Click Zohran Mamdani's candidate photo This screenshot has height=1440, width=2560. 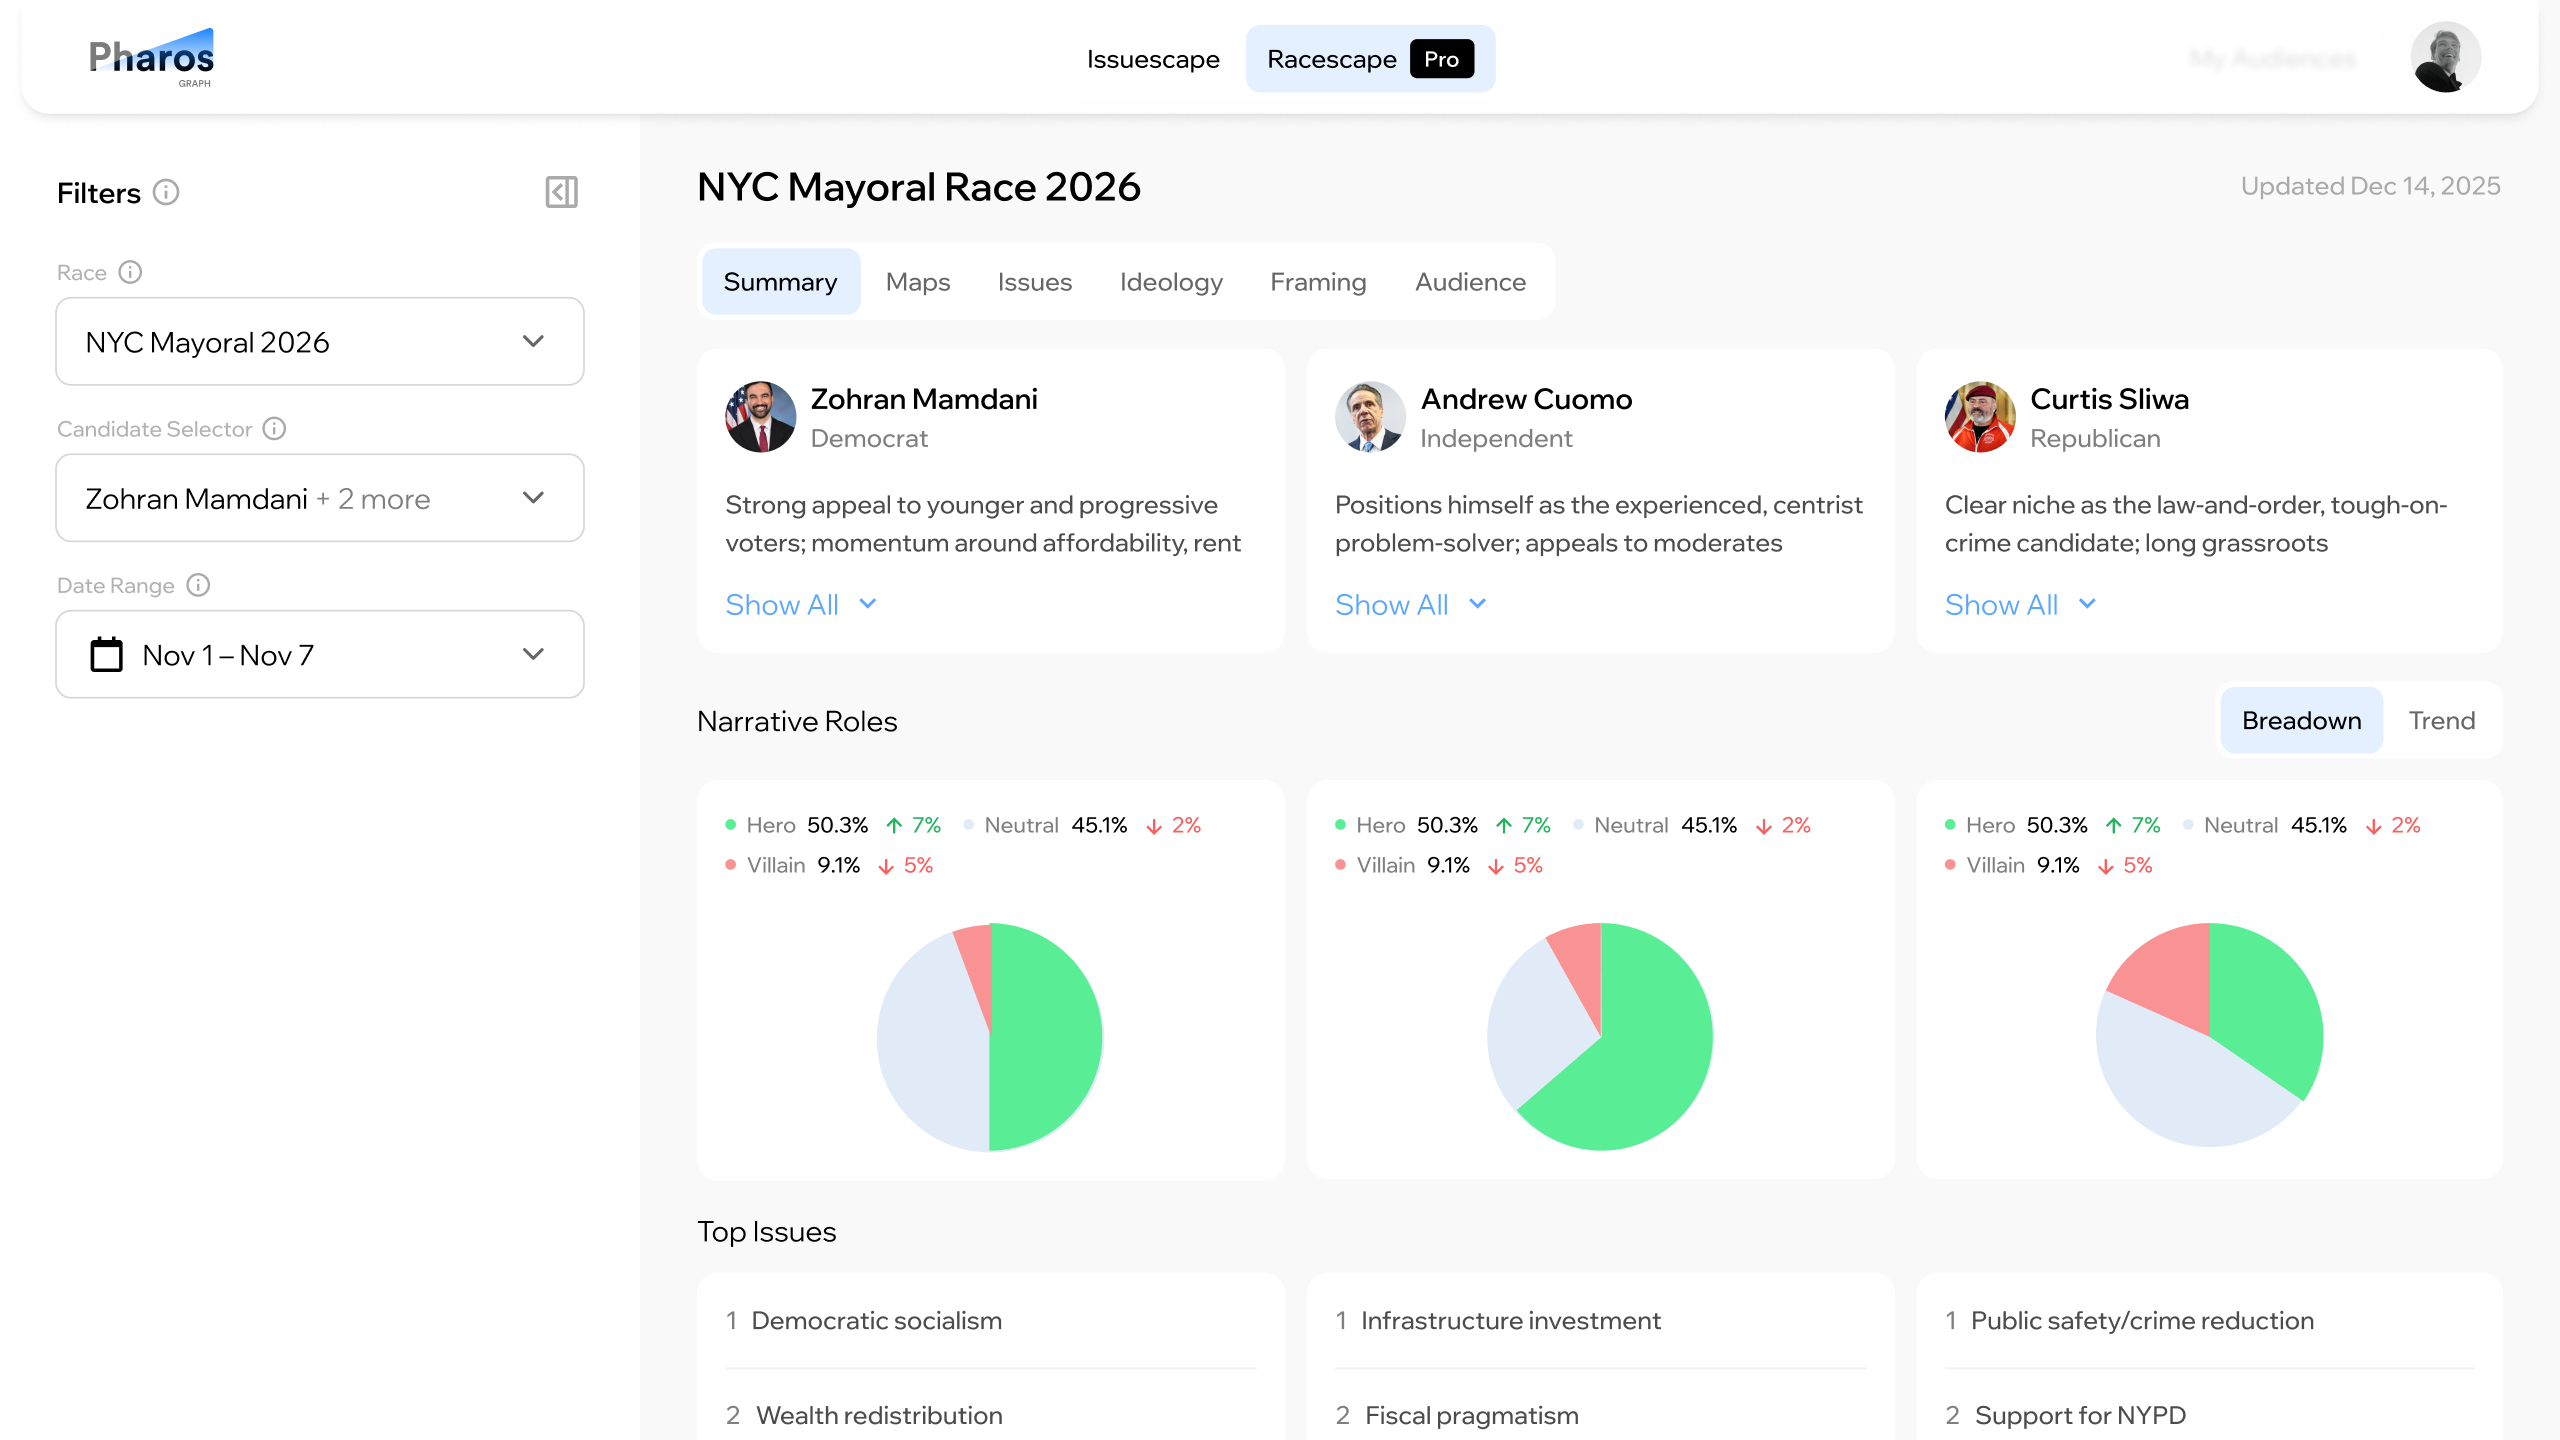[760, 417]
